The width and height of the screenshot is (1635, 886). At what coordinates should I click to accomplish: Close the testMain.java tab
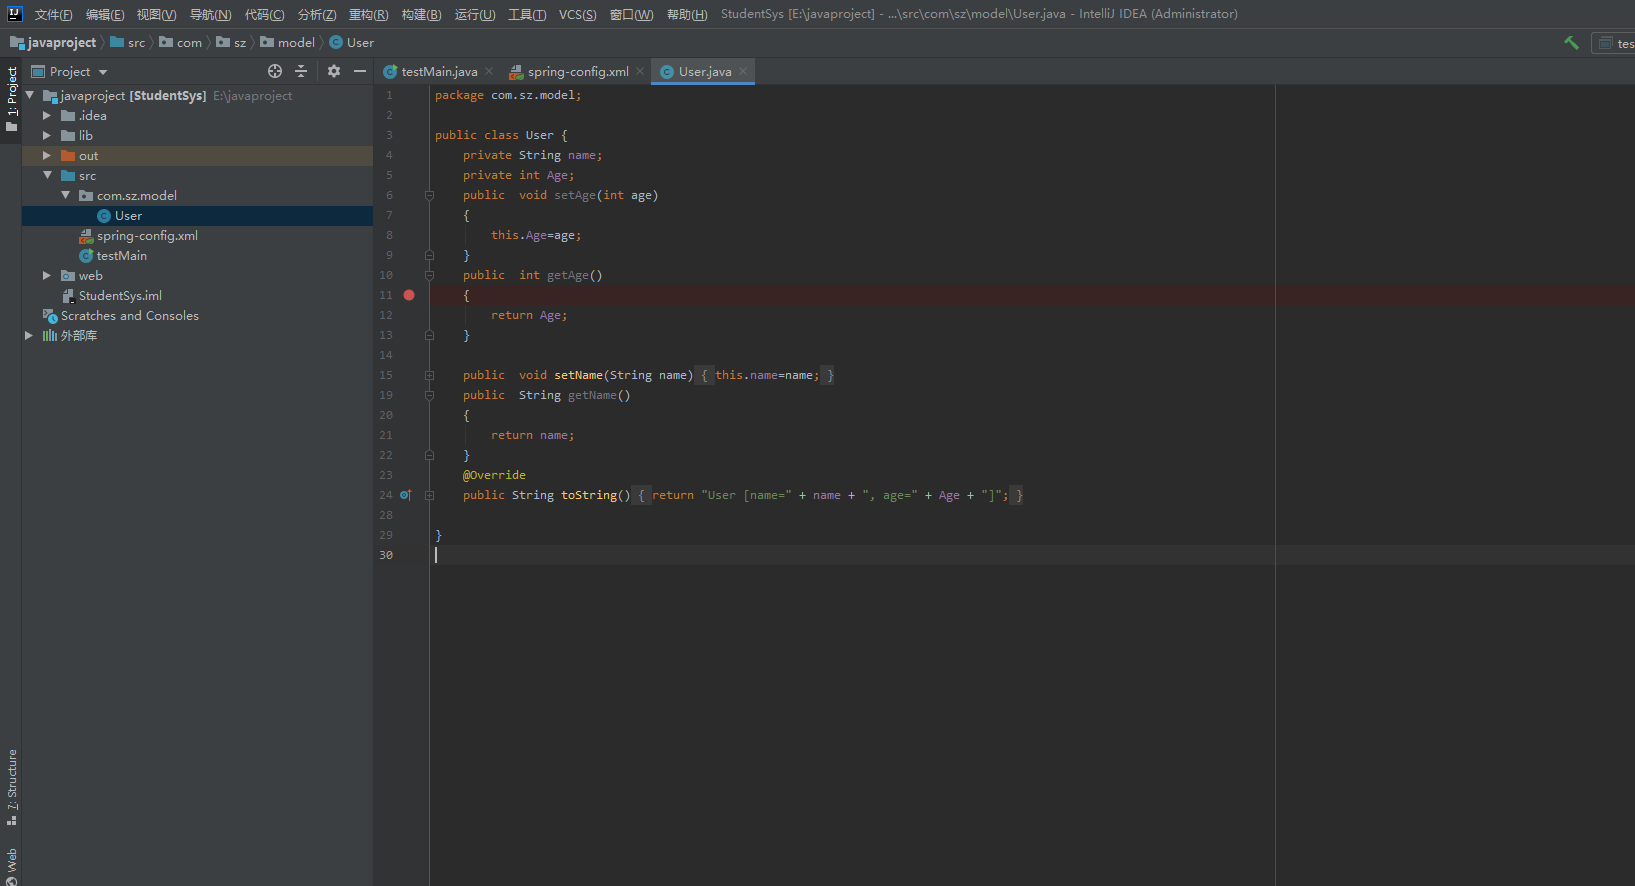(x=489, y=71)
